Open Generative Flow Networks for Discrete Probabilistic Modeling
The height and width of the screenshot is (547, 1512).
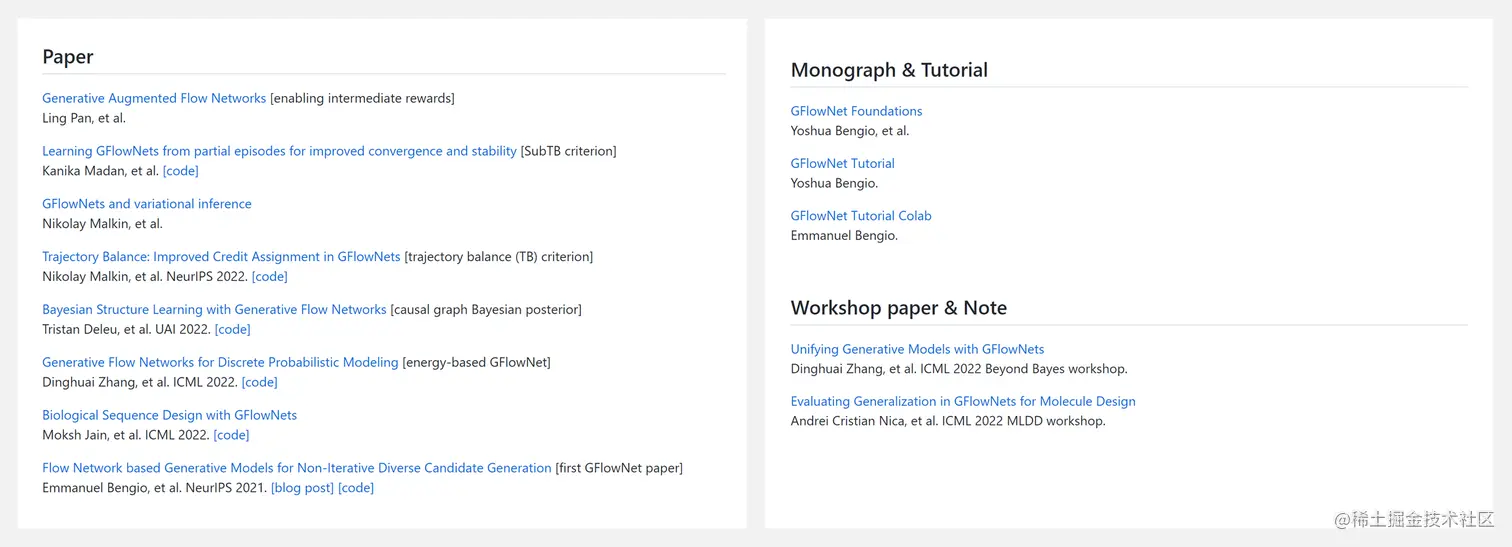pos(220,362)
